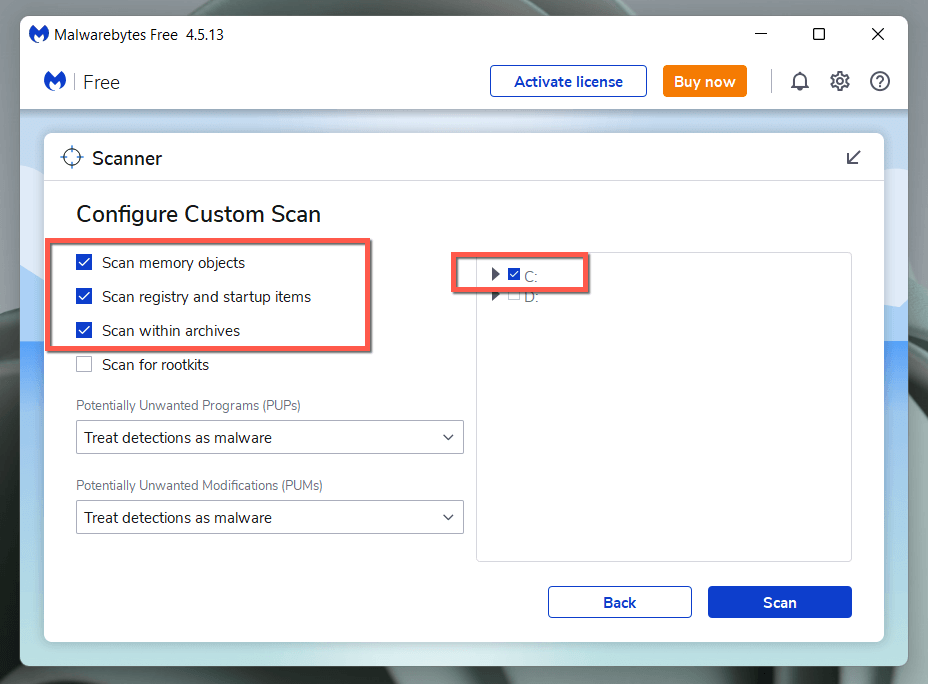Uncheck Scan registry and startup items
The height and width of the screenshot is (684, 928).
coord(84,296)
